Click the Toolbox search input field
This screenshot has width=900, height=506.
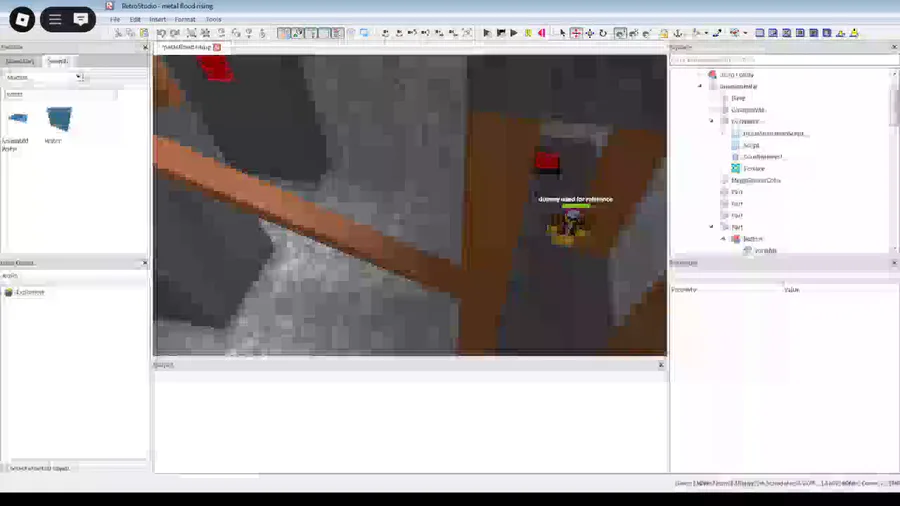click(60, 94)
